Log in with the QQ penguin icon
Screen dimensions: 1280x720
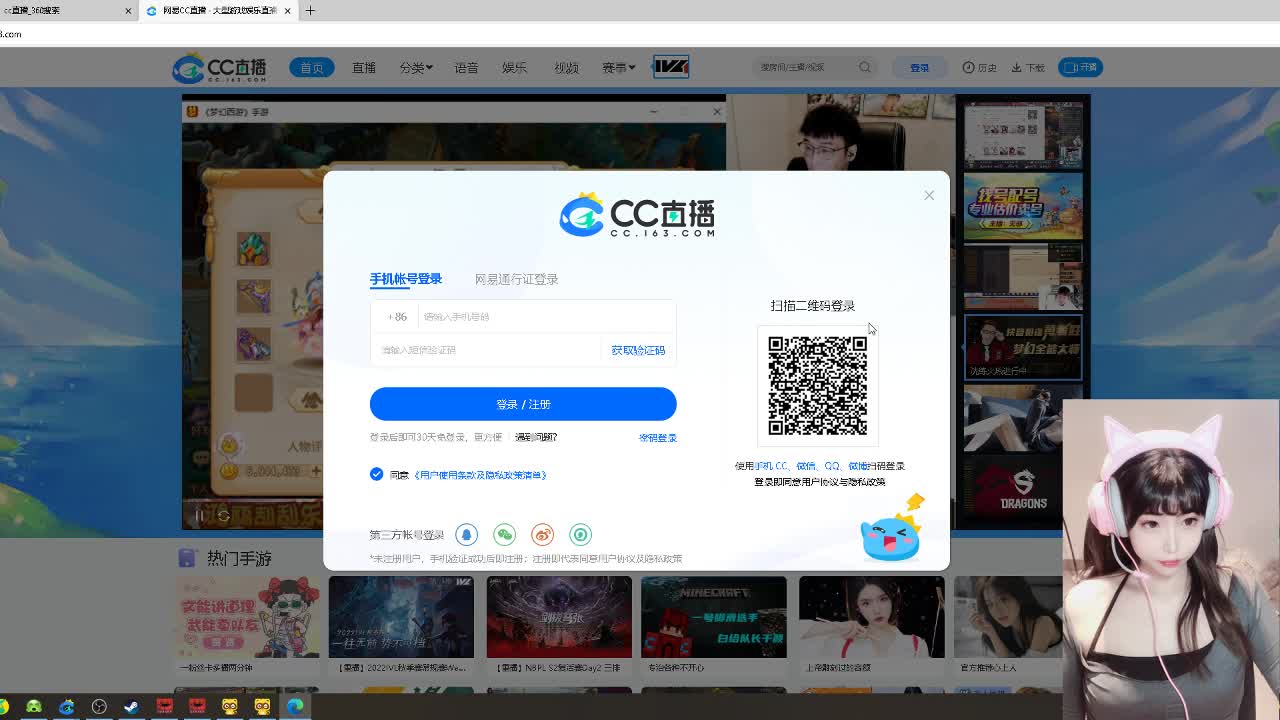(x=466, y=535)
